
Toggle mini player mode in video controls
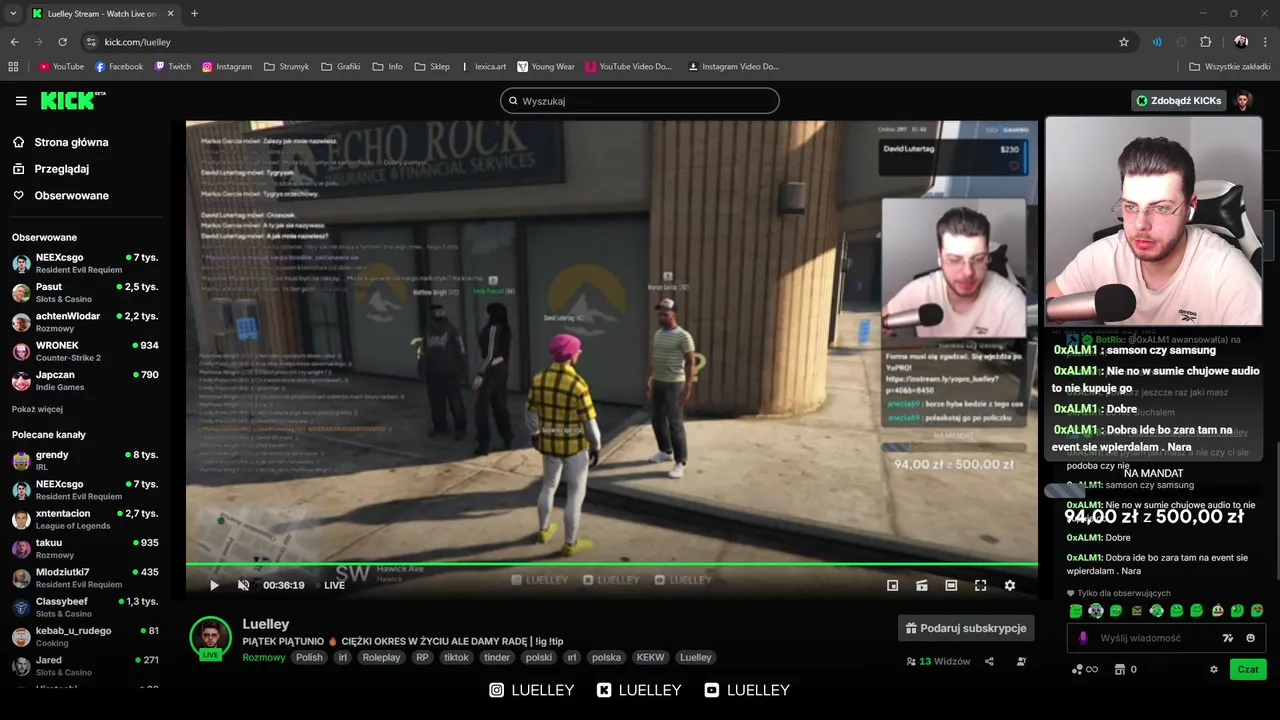pyautogui.click(x=893, y=585)
